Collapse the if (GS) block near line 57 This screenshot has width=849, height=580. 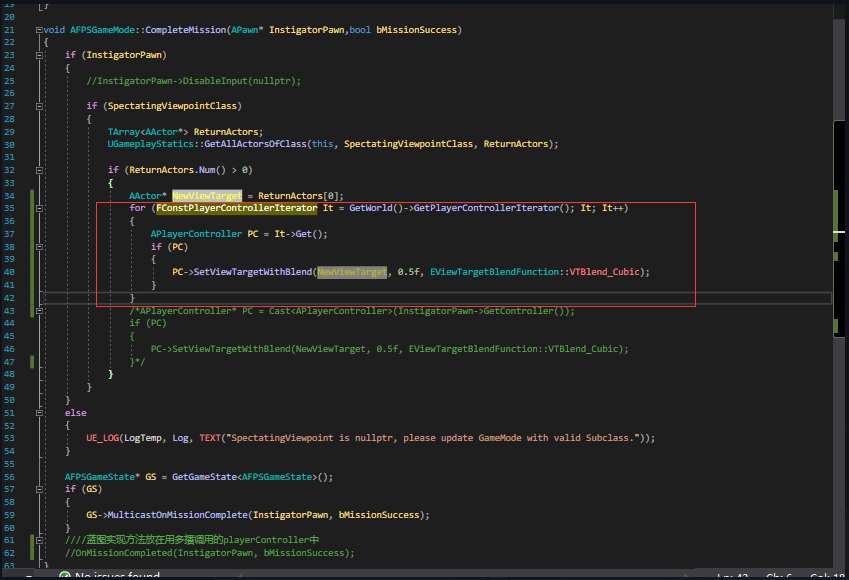tap(38, 488)
